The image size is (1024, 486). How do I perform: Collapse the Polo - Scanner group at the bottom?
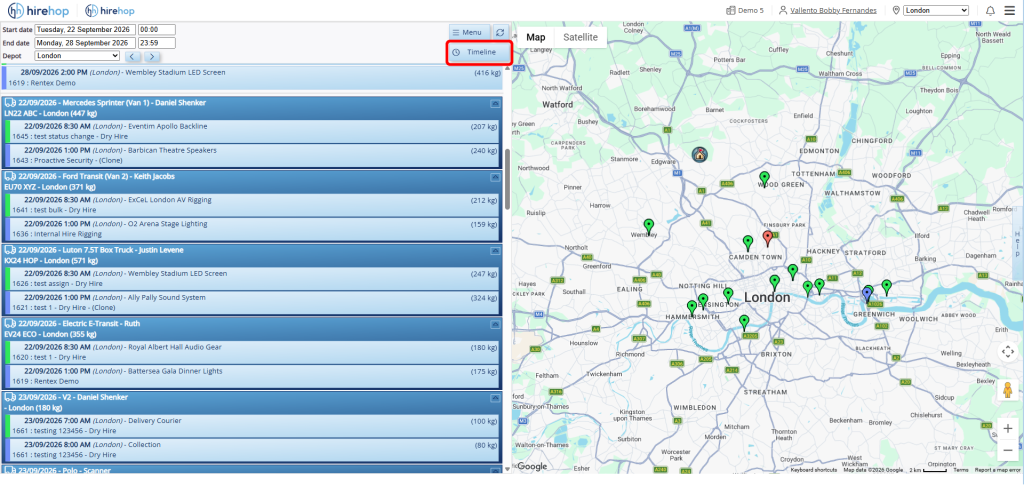click(x=495, y=470)
